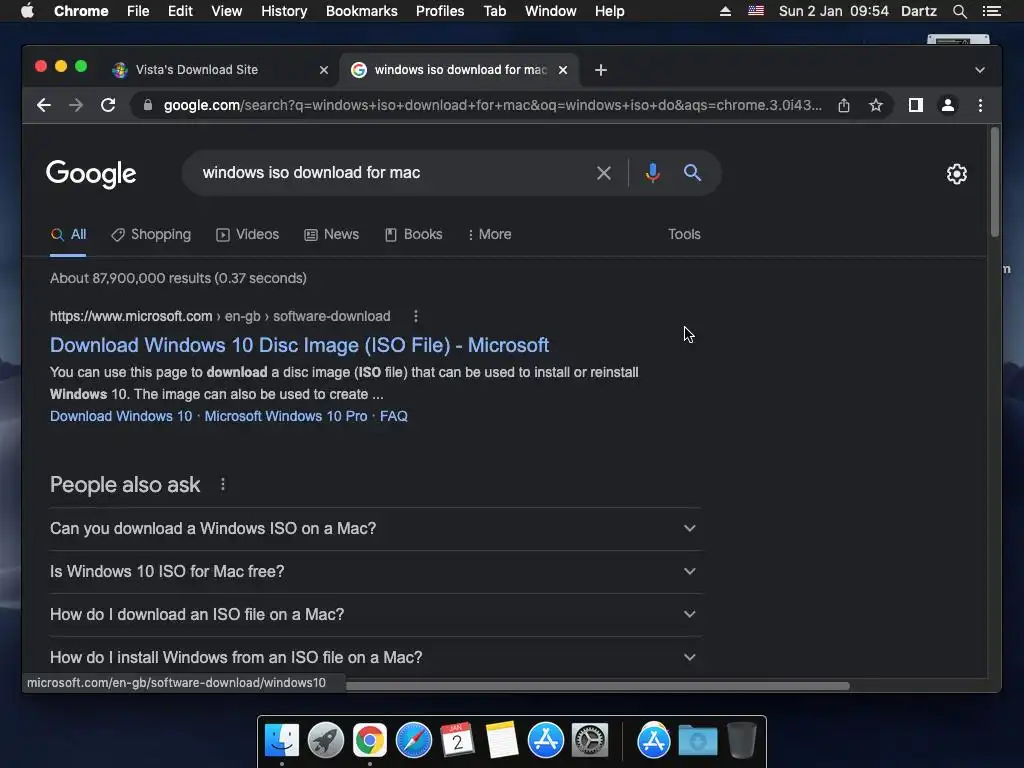Expand 'How do I download an ISO file on a Mac?'

click(376, 615)
